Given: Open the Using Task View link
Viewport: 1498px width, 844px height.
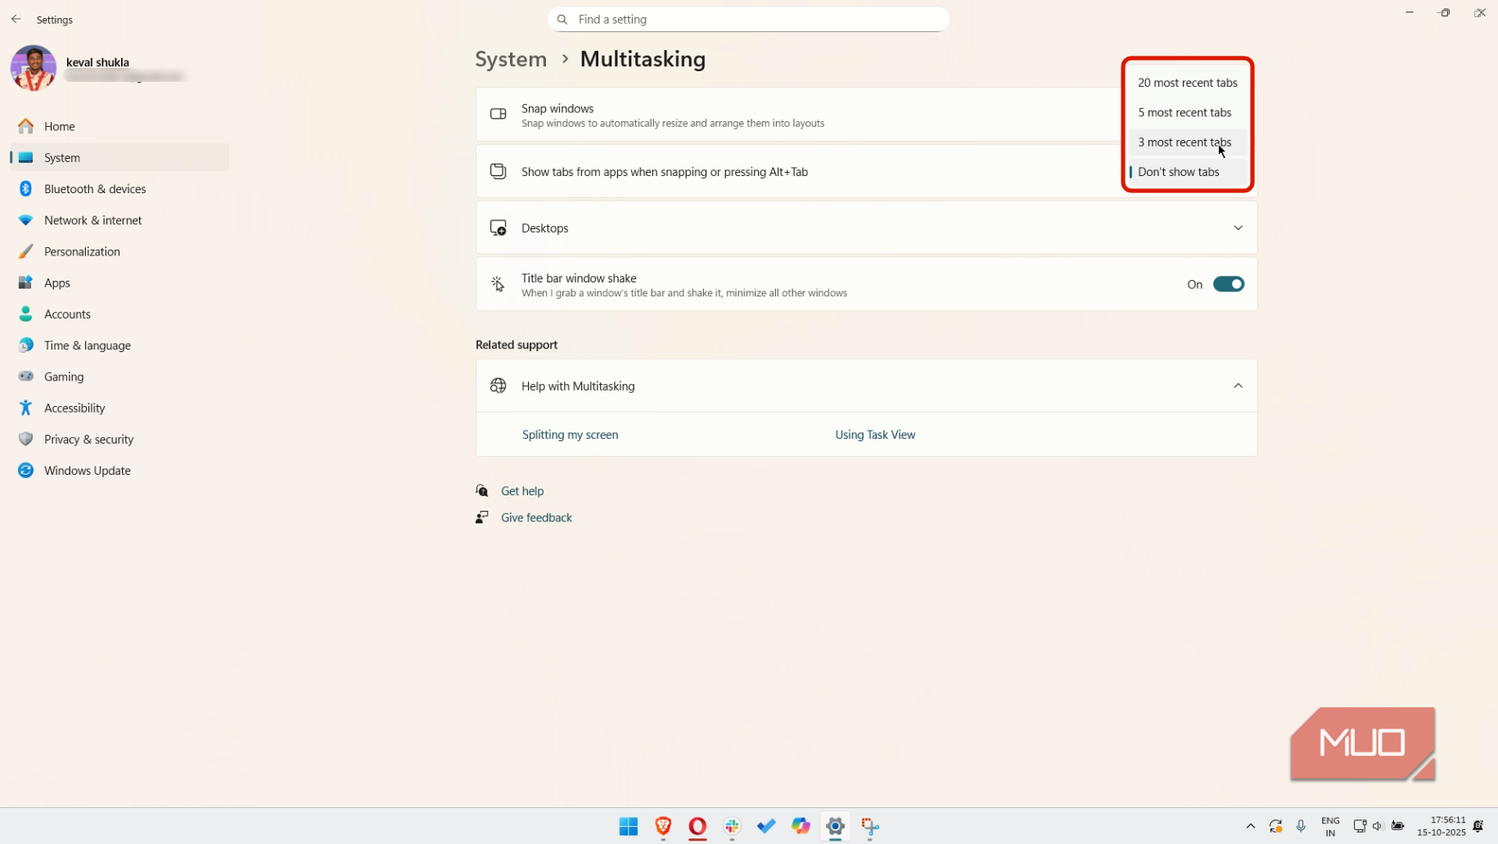Looking at the screenshot, I should tap(875, 435).
